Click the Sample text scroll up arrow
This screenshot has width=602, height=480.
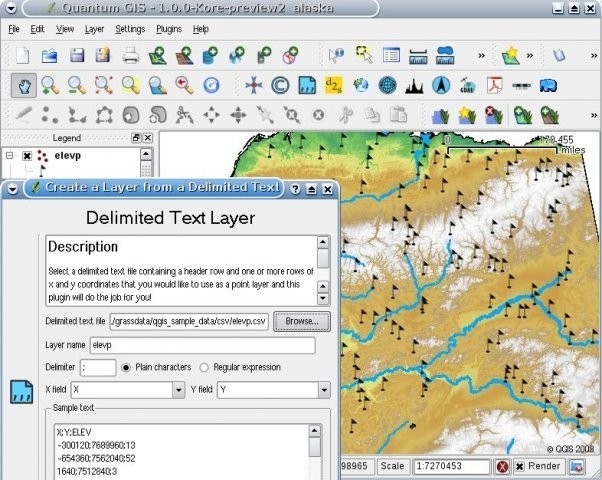(314, 430)
